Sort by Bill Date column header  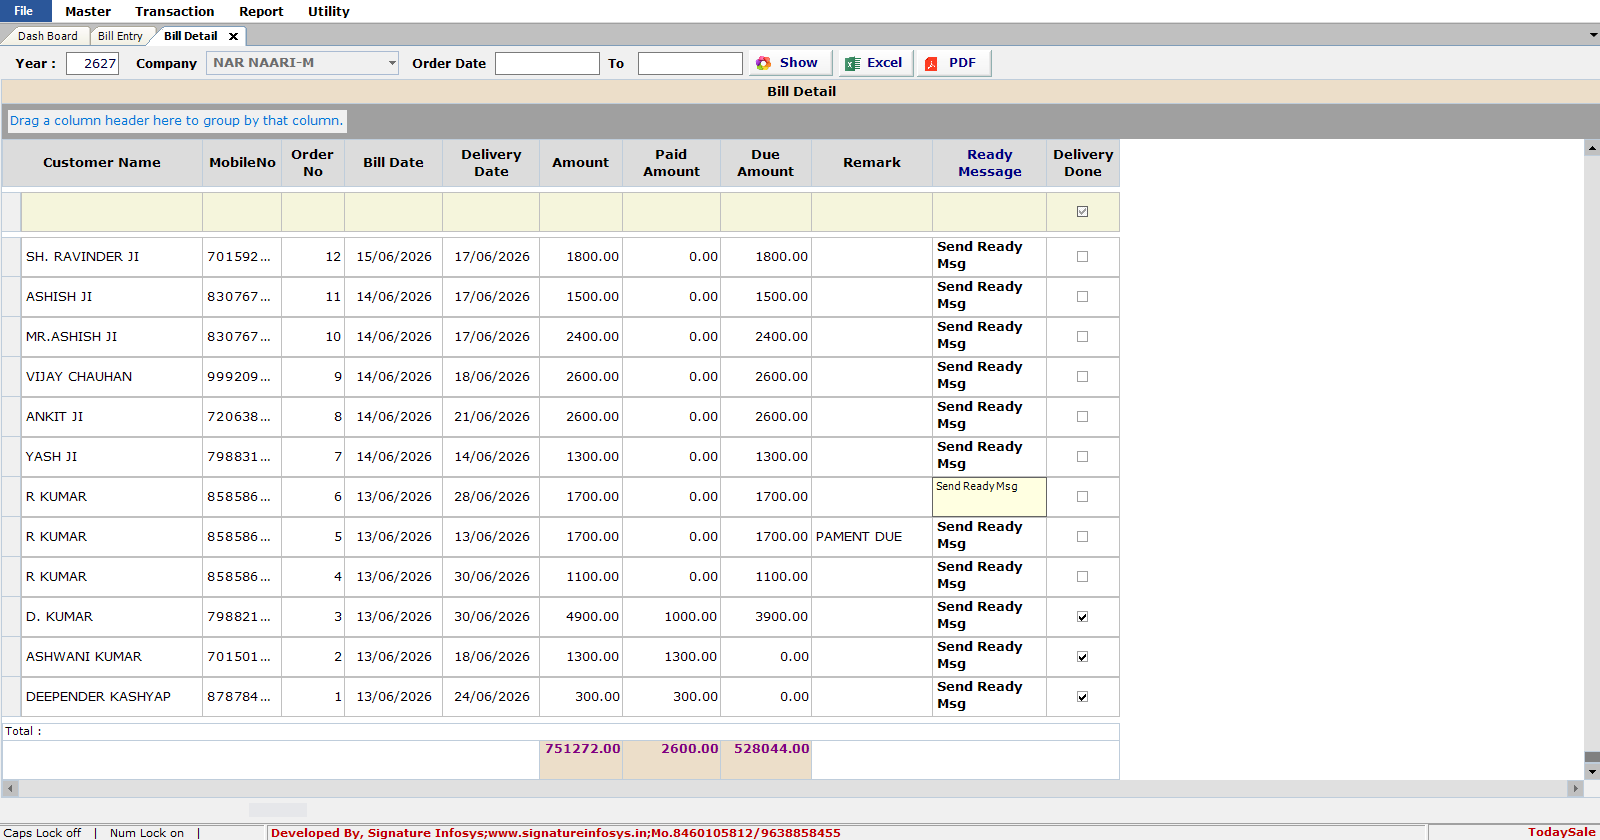[x=393, y=163]
